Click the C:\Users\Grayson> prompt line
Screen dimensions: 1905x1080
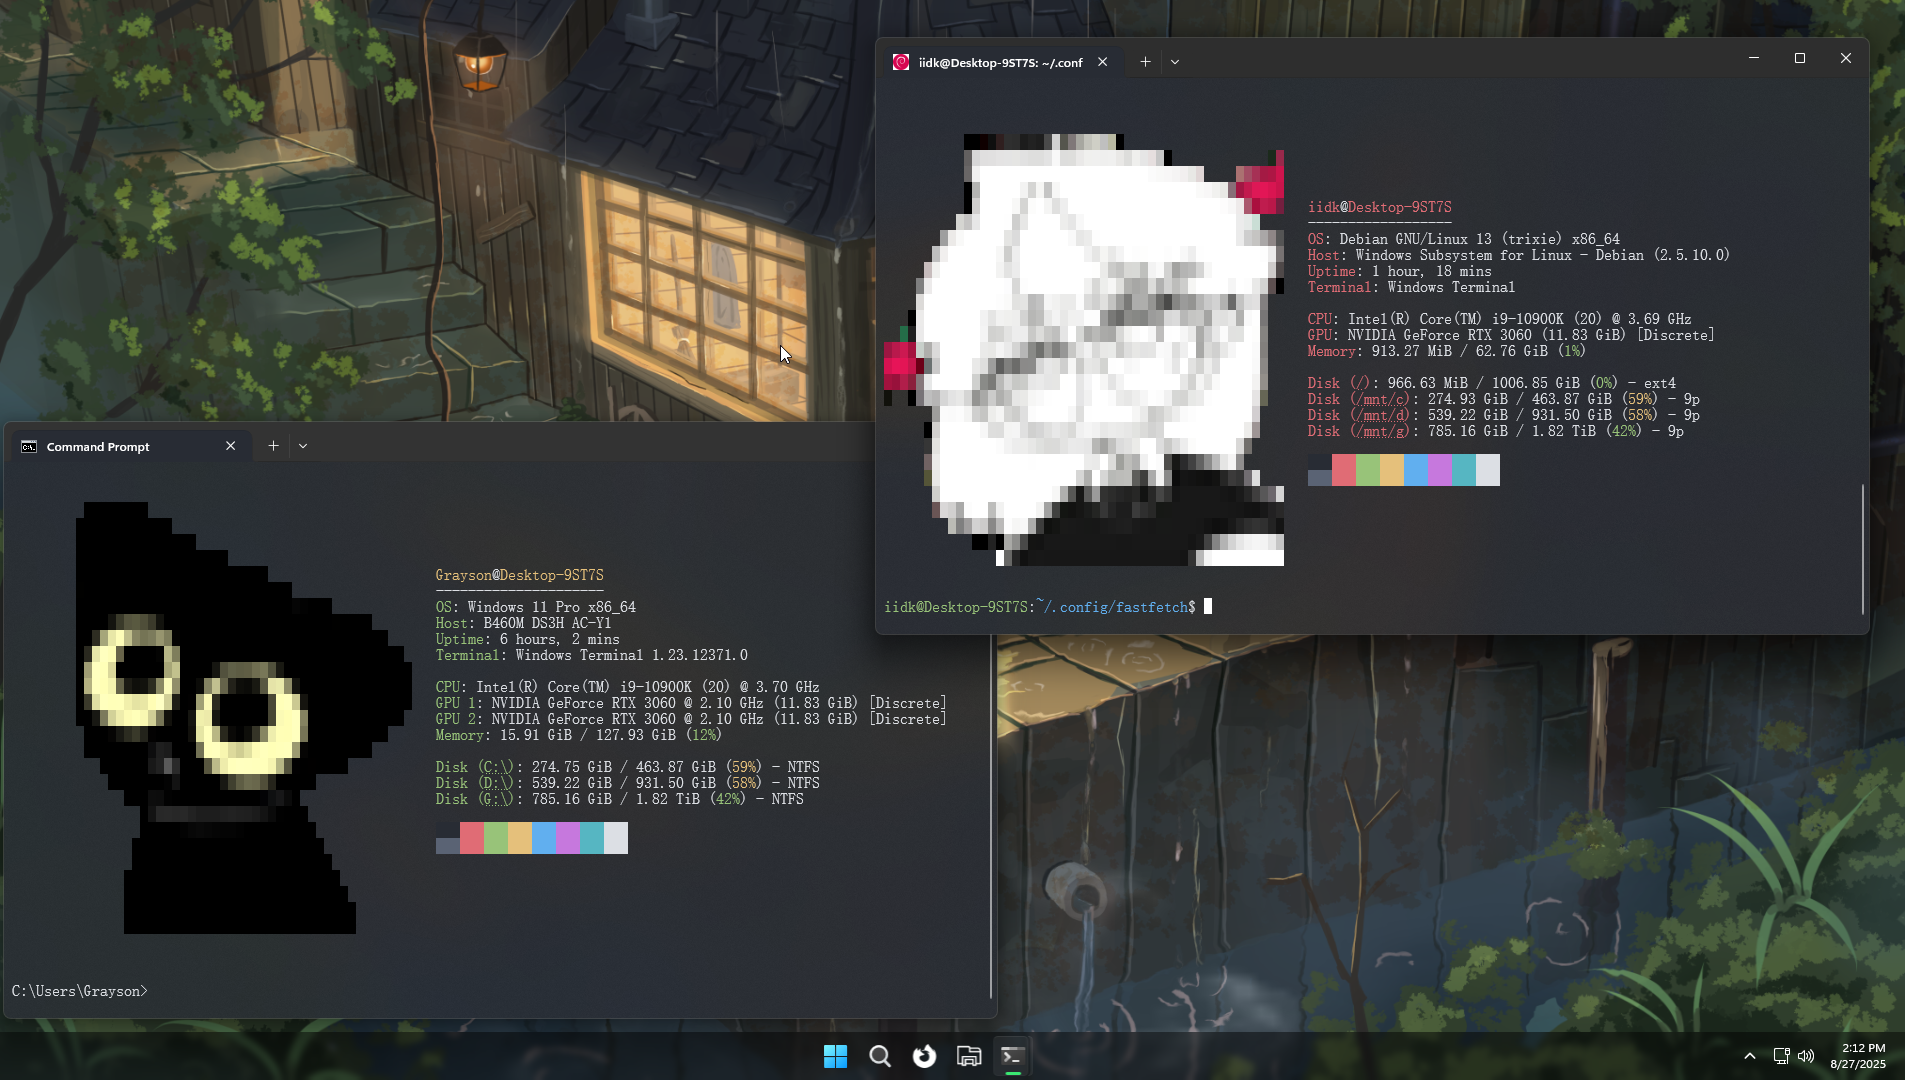coord(80,991)
